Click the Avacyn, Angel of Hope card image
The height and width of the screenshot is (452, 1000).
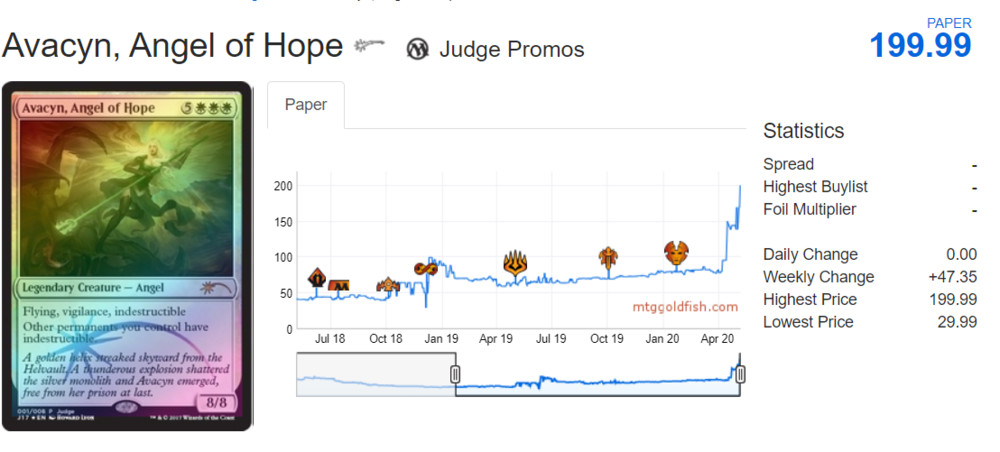(127, 256)
